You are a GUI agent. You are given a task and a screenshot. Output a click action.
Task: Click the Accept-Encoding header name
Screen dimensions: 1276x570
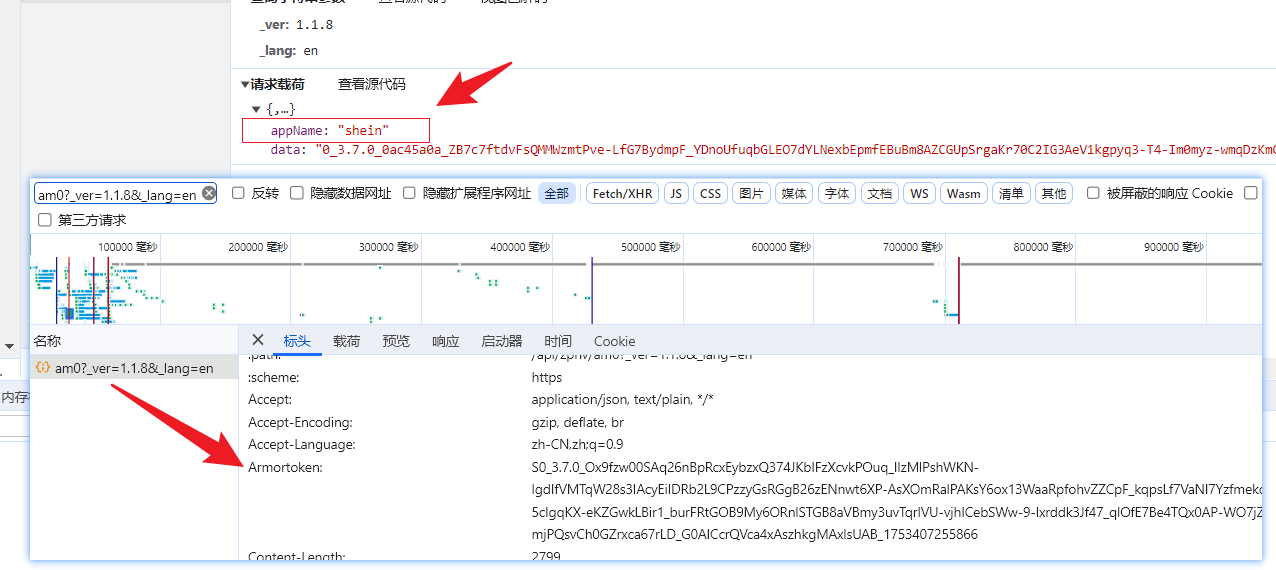point(300,422)
